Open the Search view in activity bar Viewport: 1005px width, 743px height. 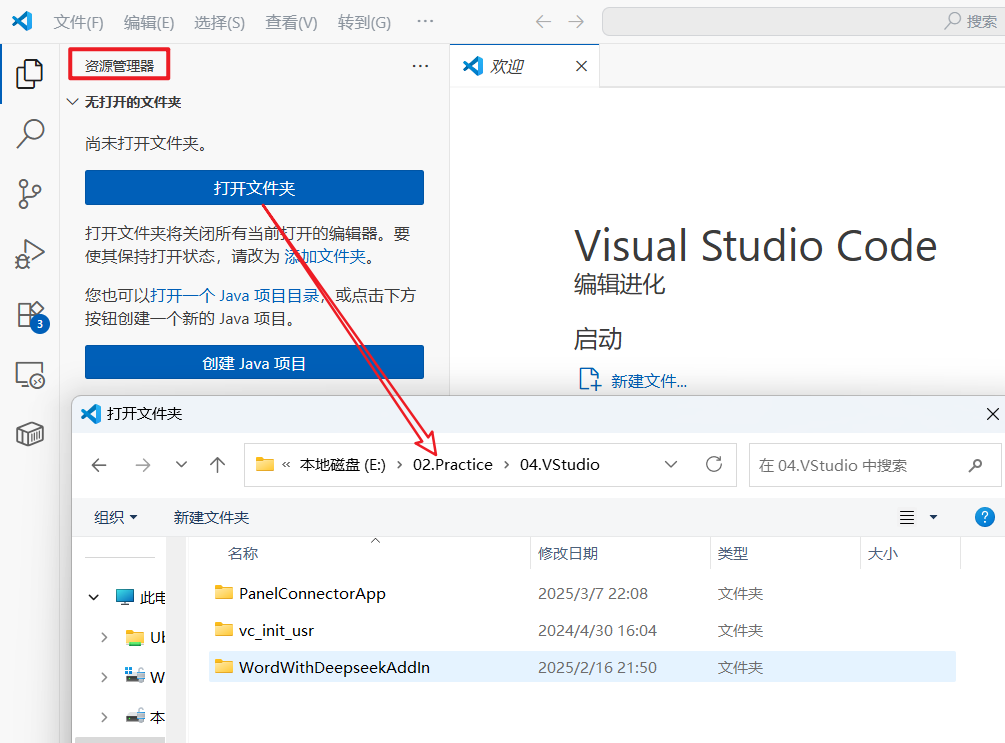[x=29, y=133]
